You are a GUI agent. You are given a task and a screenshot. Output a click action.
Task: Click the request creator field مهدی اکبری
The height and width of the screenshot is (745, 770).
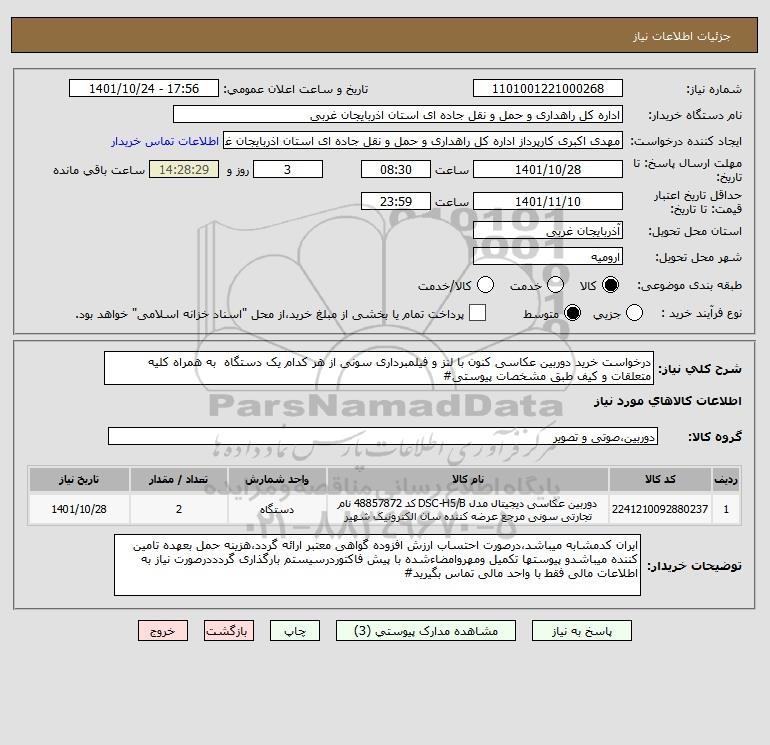coord(423,141)
